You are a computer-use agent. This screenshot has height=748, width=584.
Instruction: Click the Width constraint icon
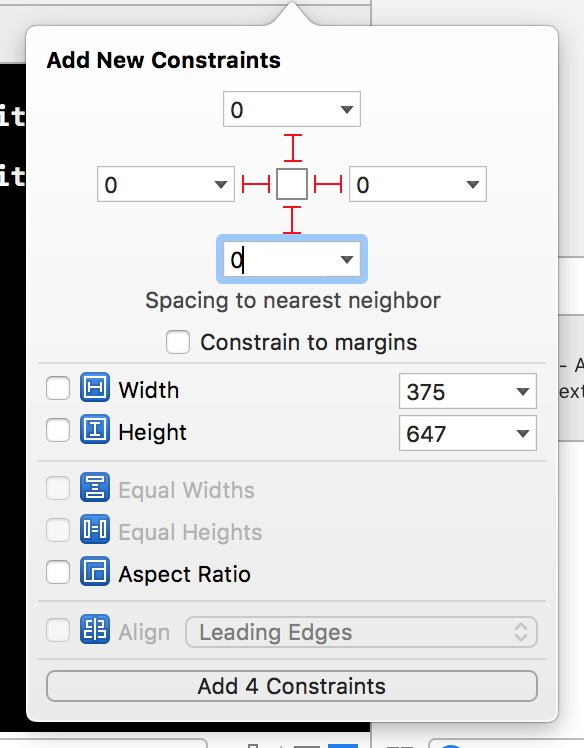(94, 387)
